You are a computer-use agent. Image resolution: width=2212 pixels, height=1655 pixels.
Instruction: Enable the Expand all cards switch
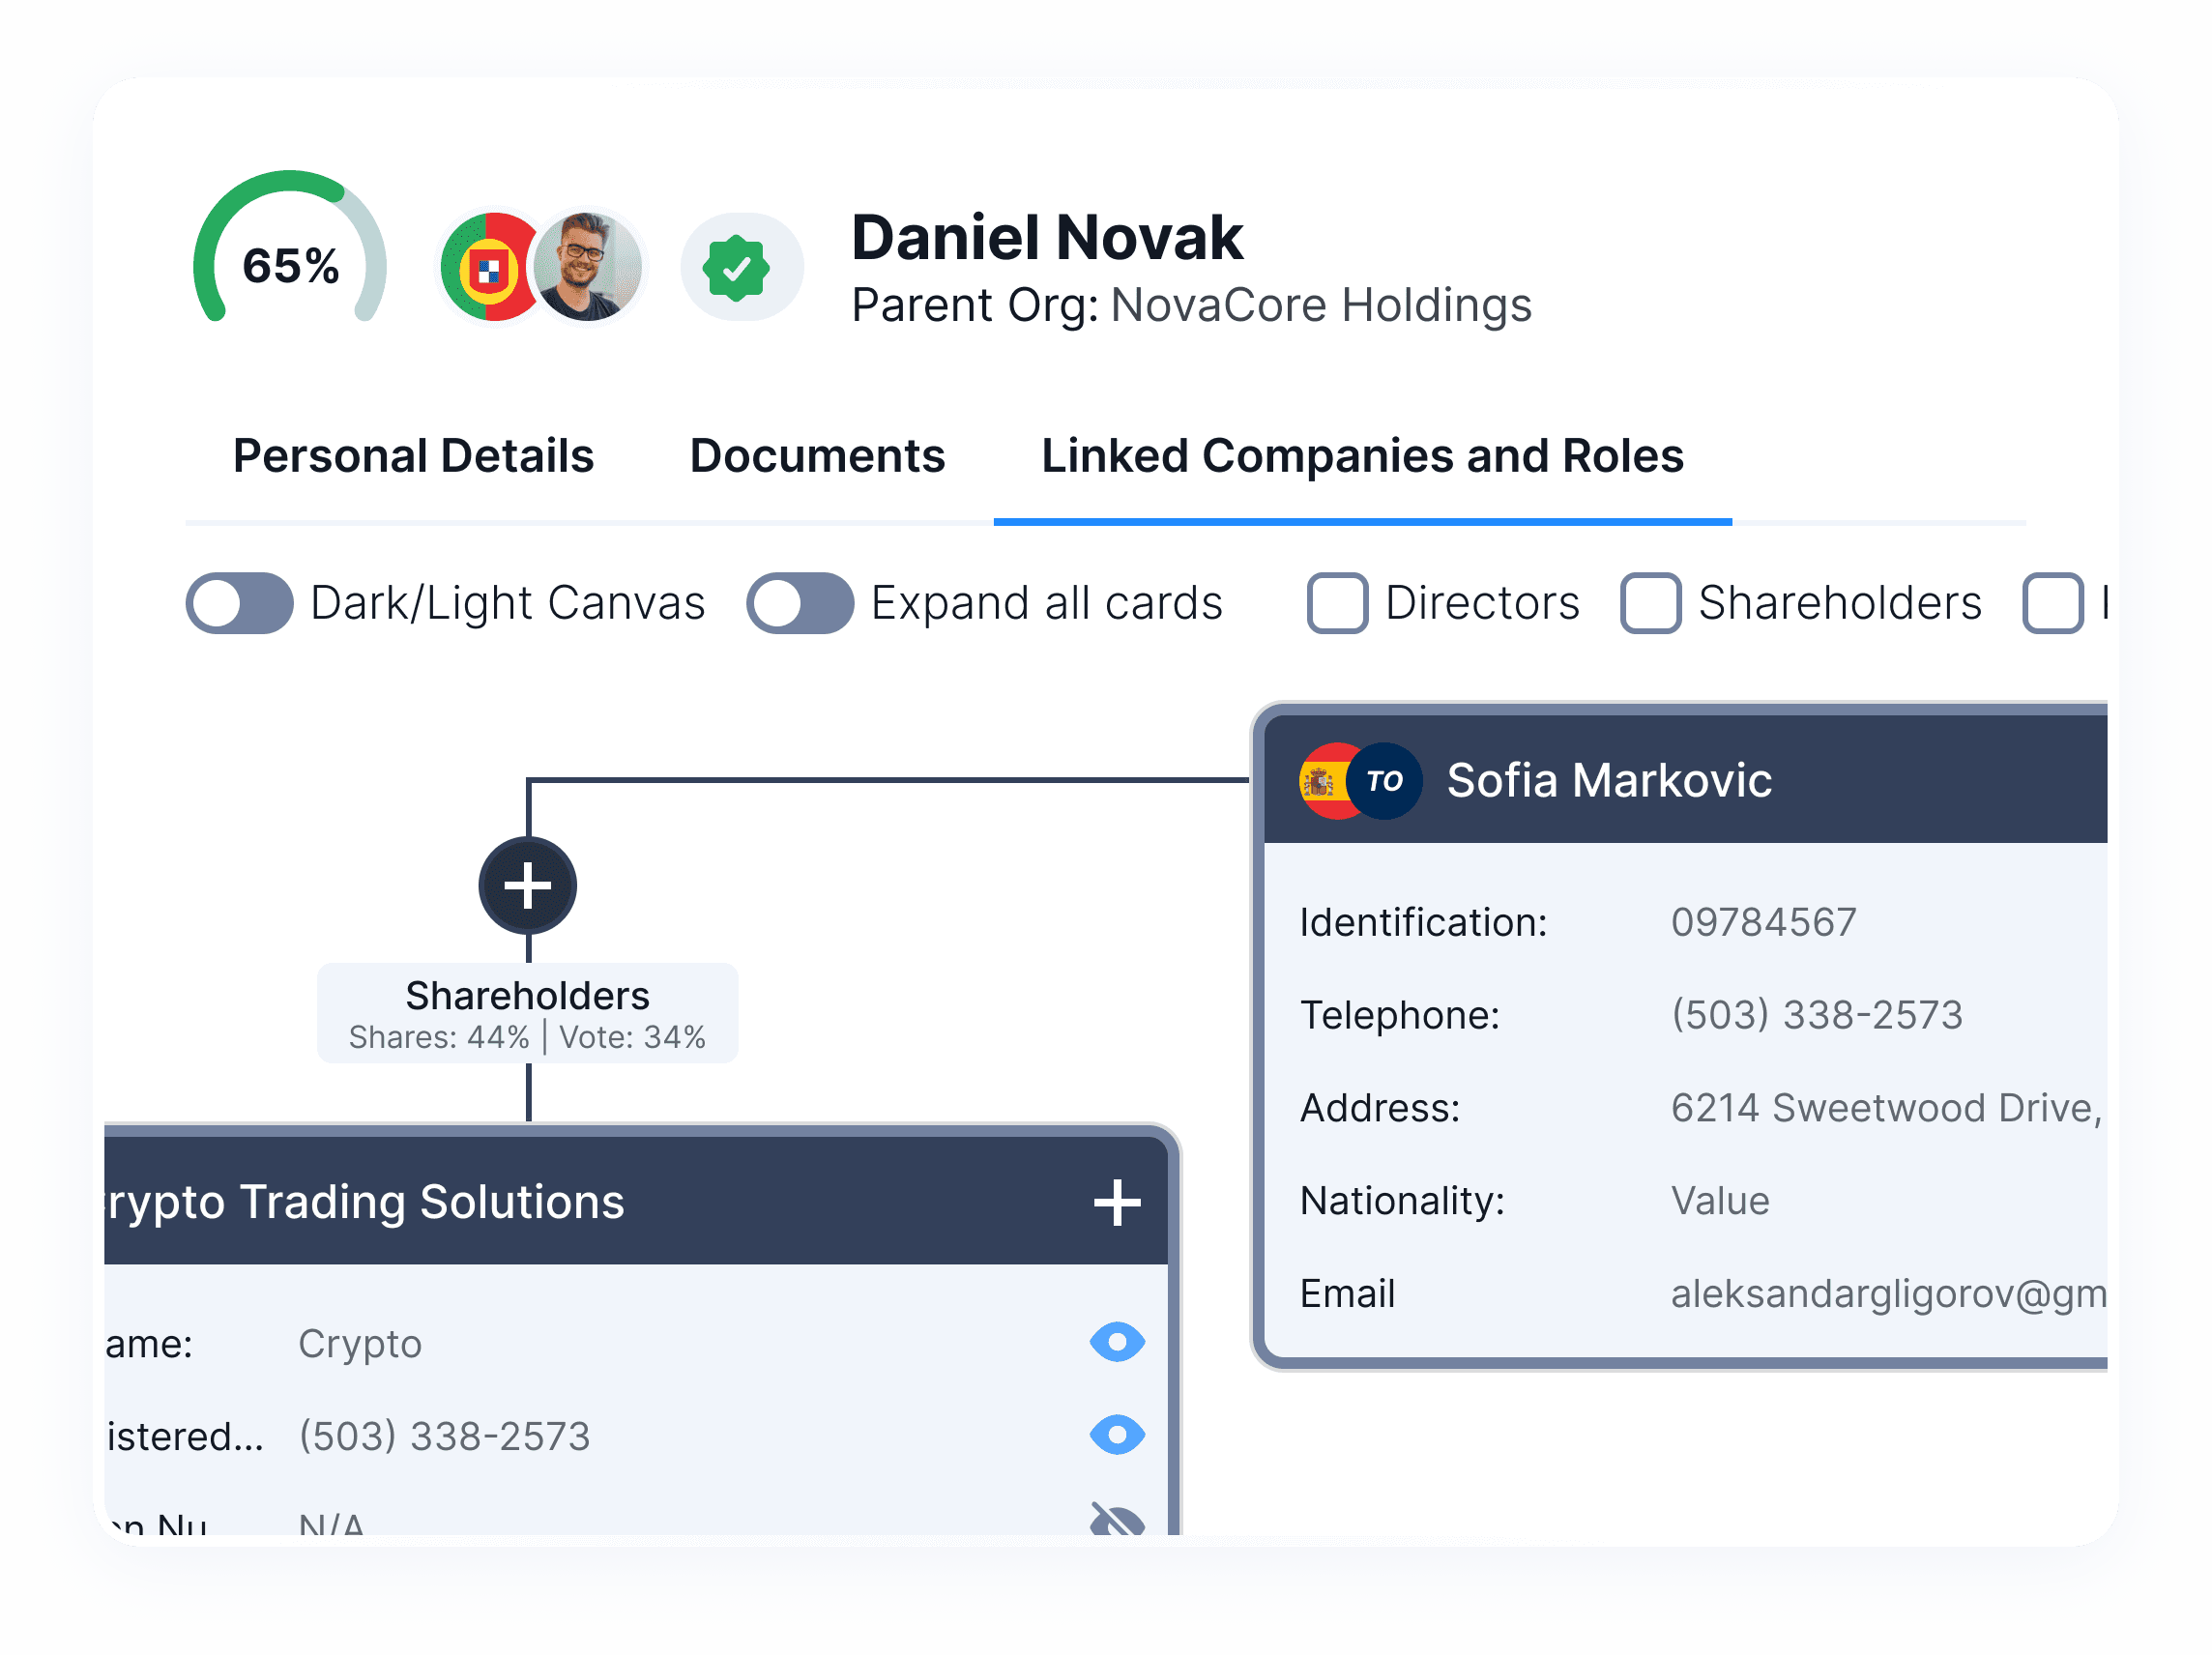pos(799,603)
